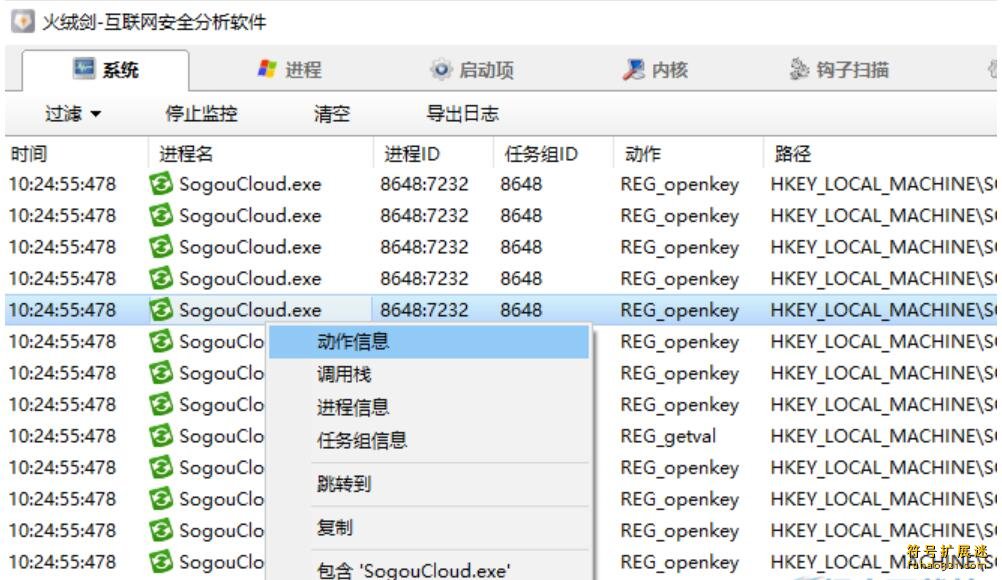Viewport: 1002px width, 580px height.
Task: Open the 过滤 dropdown menu
Action: [x=73, y=114]
